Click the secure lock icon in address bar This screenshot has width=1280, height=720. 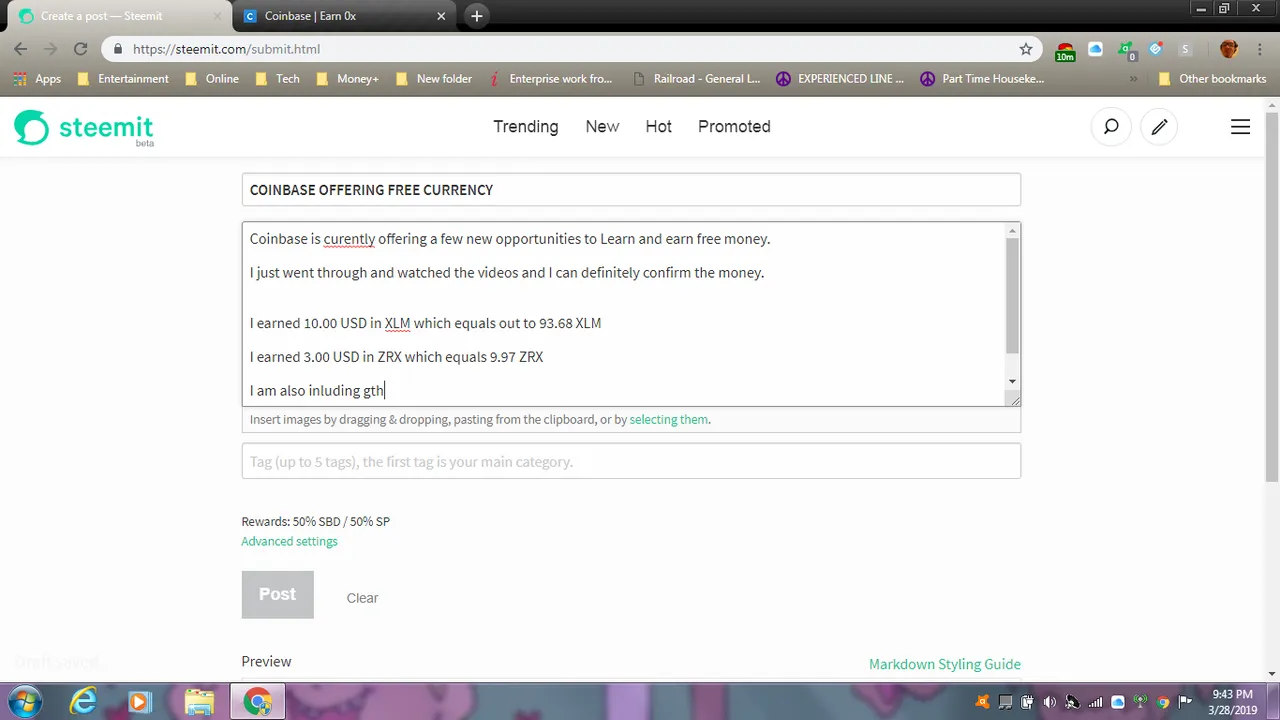(118, 49)
